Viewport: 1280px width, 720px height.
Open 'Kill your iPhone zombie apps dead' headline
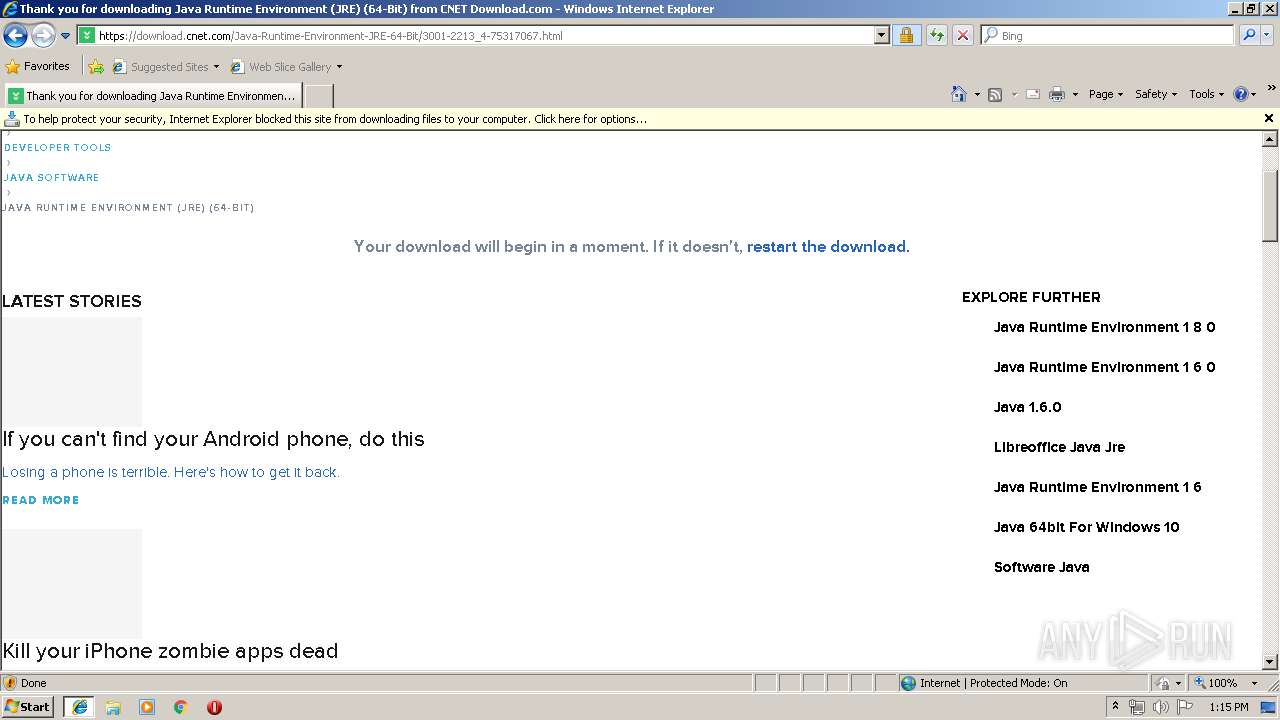click(x=170, y=651)
